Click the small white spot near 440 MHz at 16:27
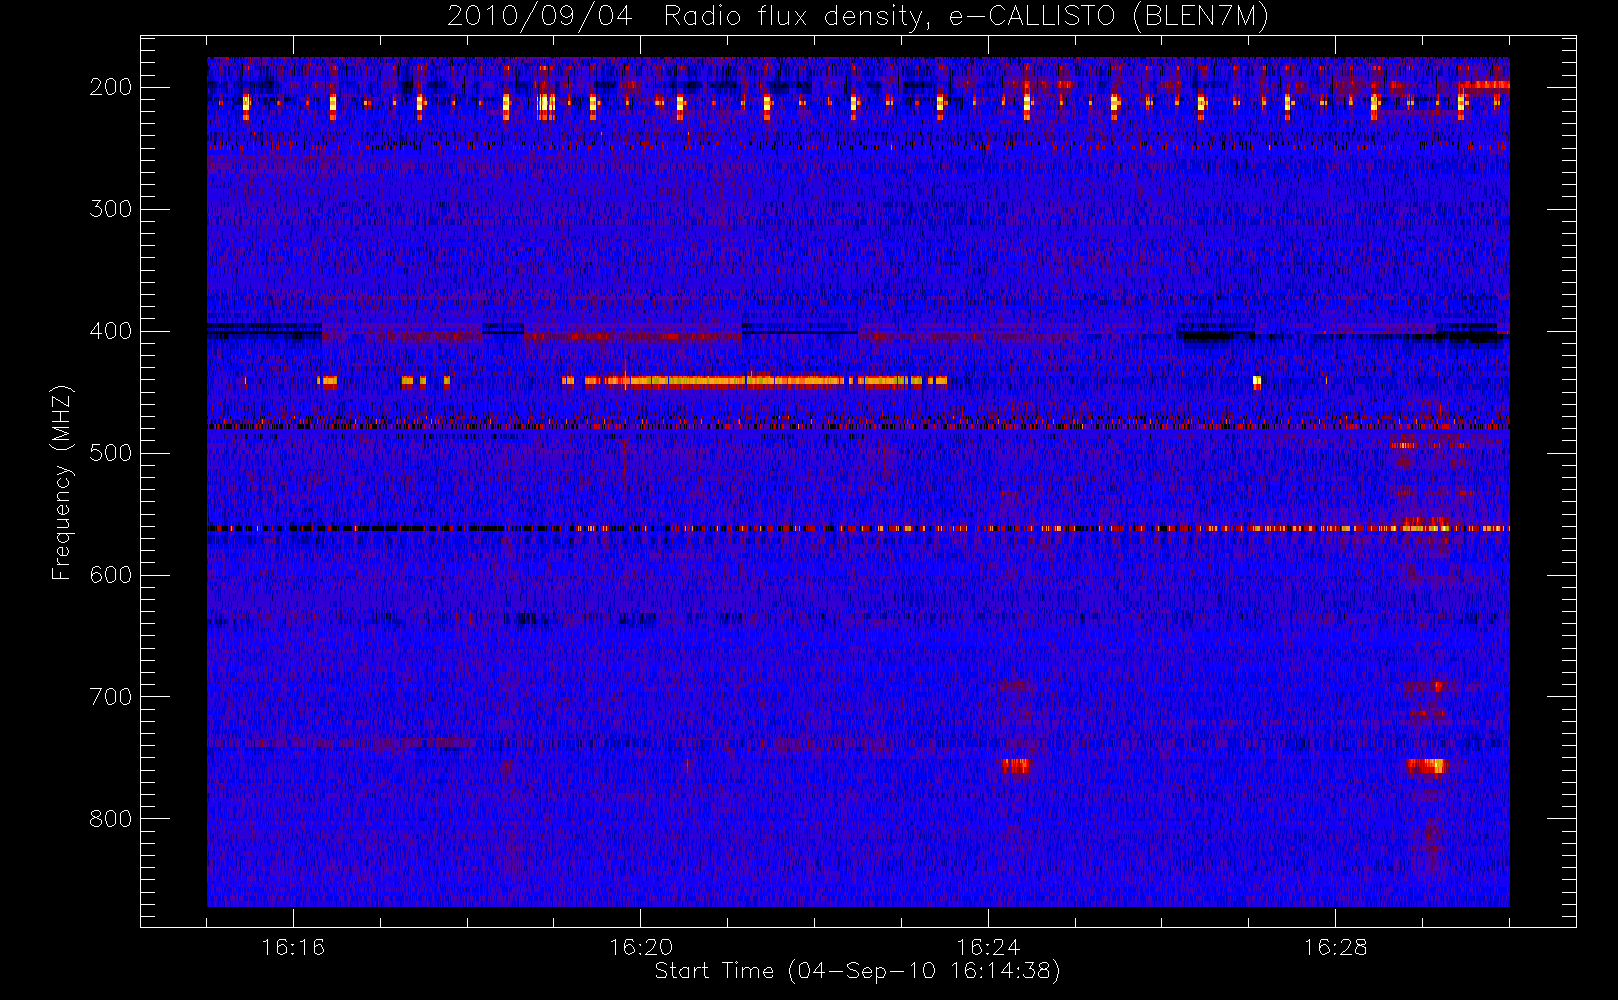 (x=1257, y=381)
